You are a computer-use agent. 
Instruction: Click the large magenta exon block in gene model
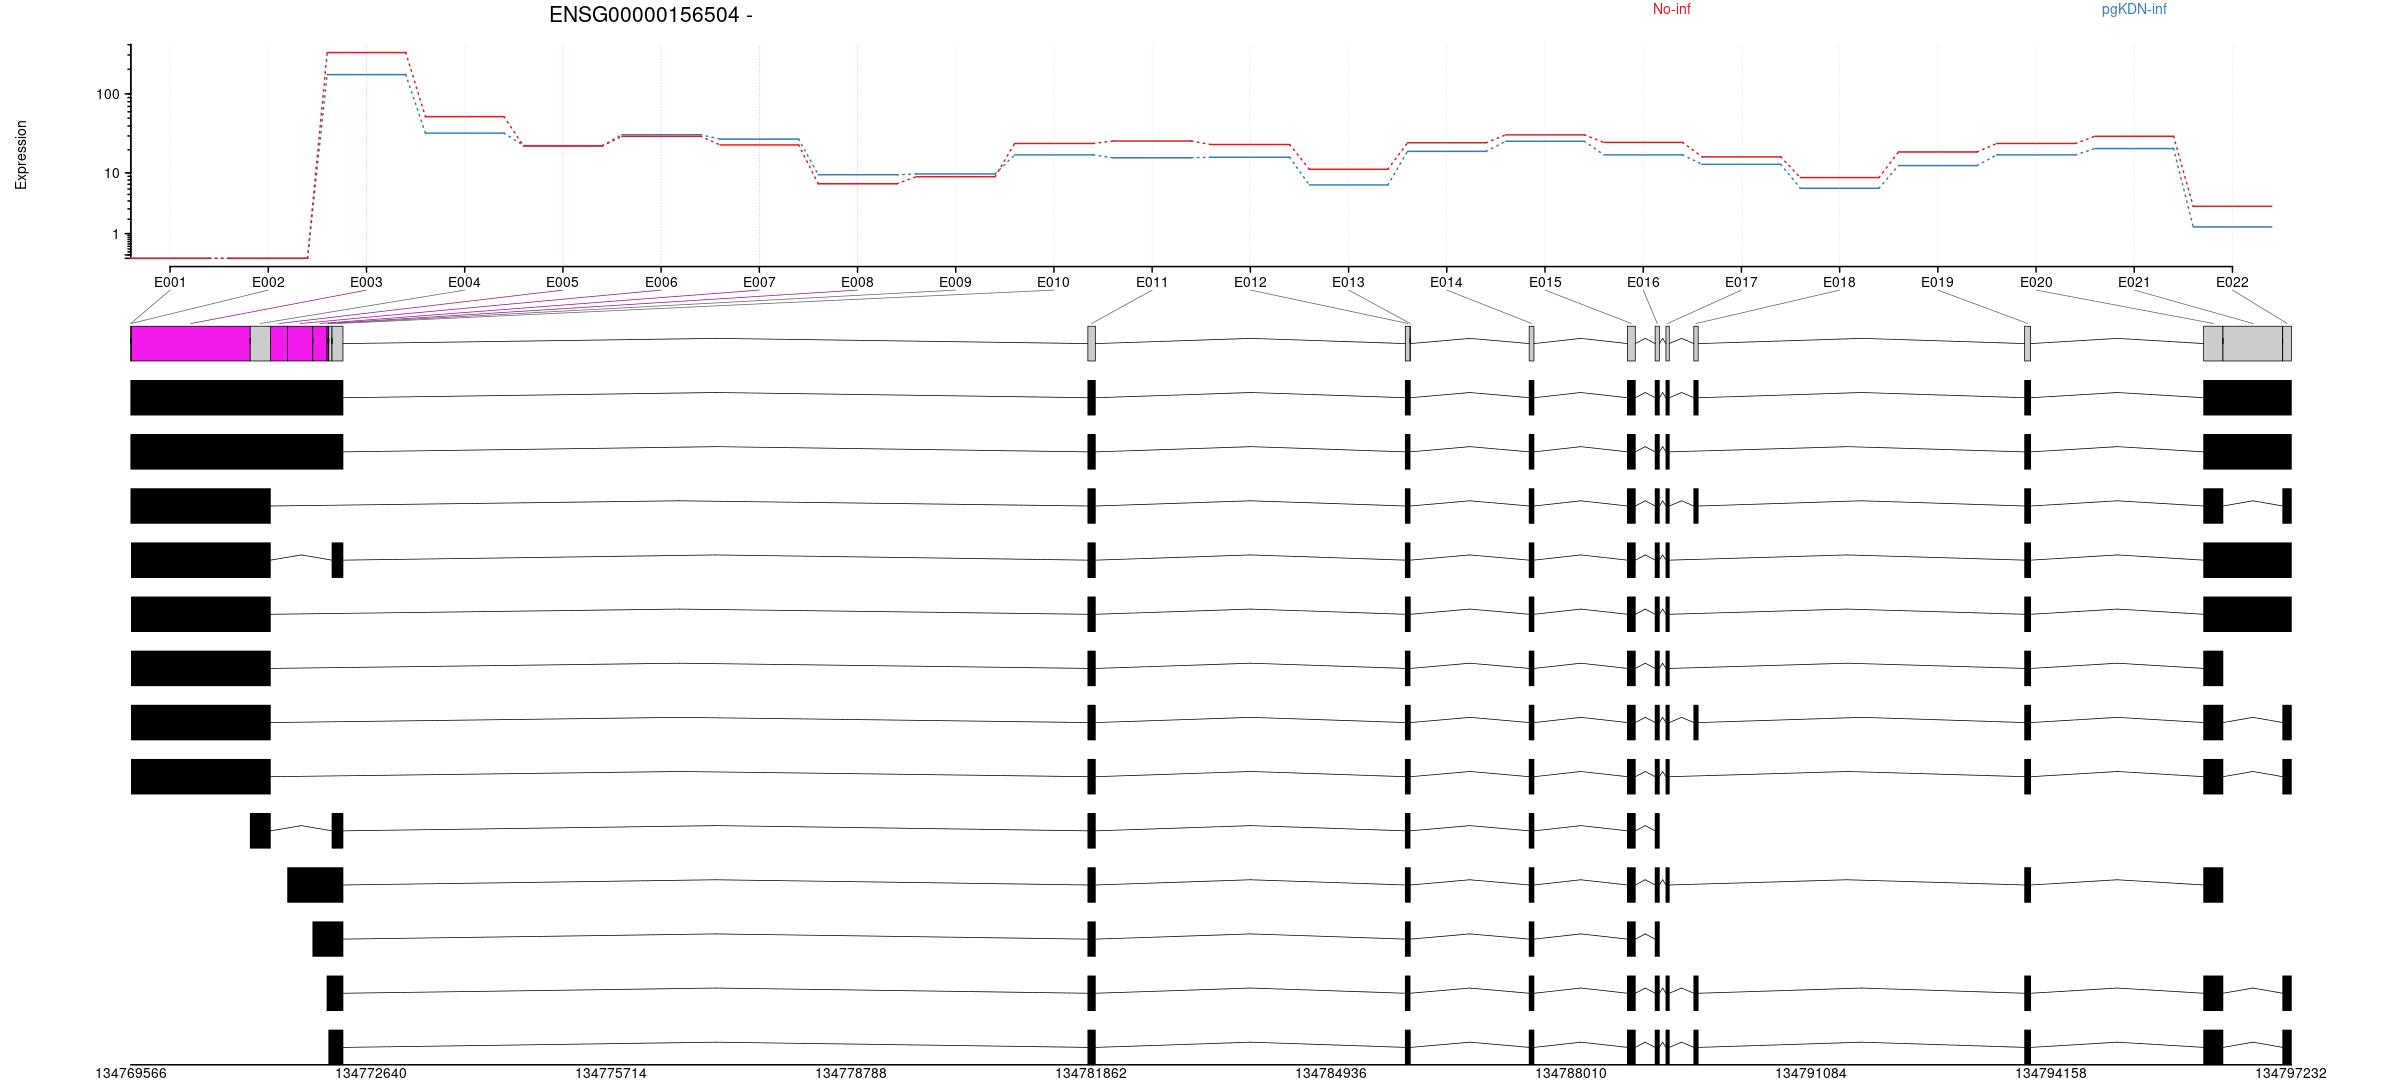190,343
